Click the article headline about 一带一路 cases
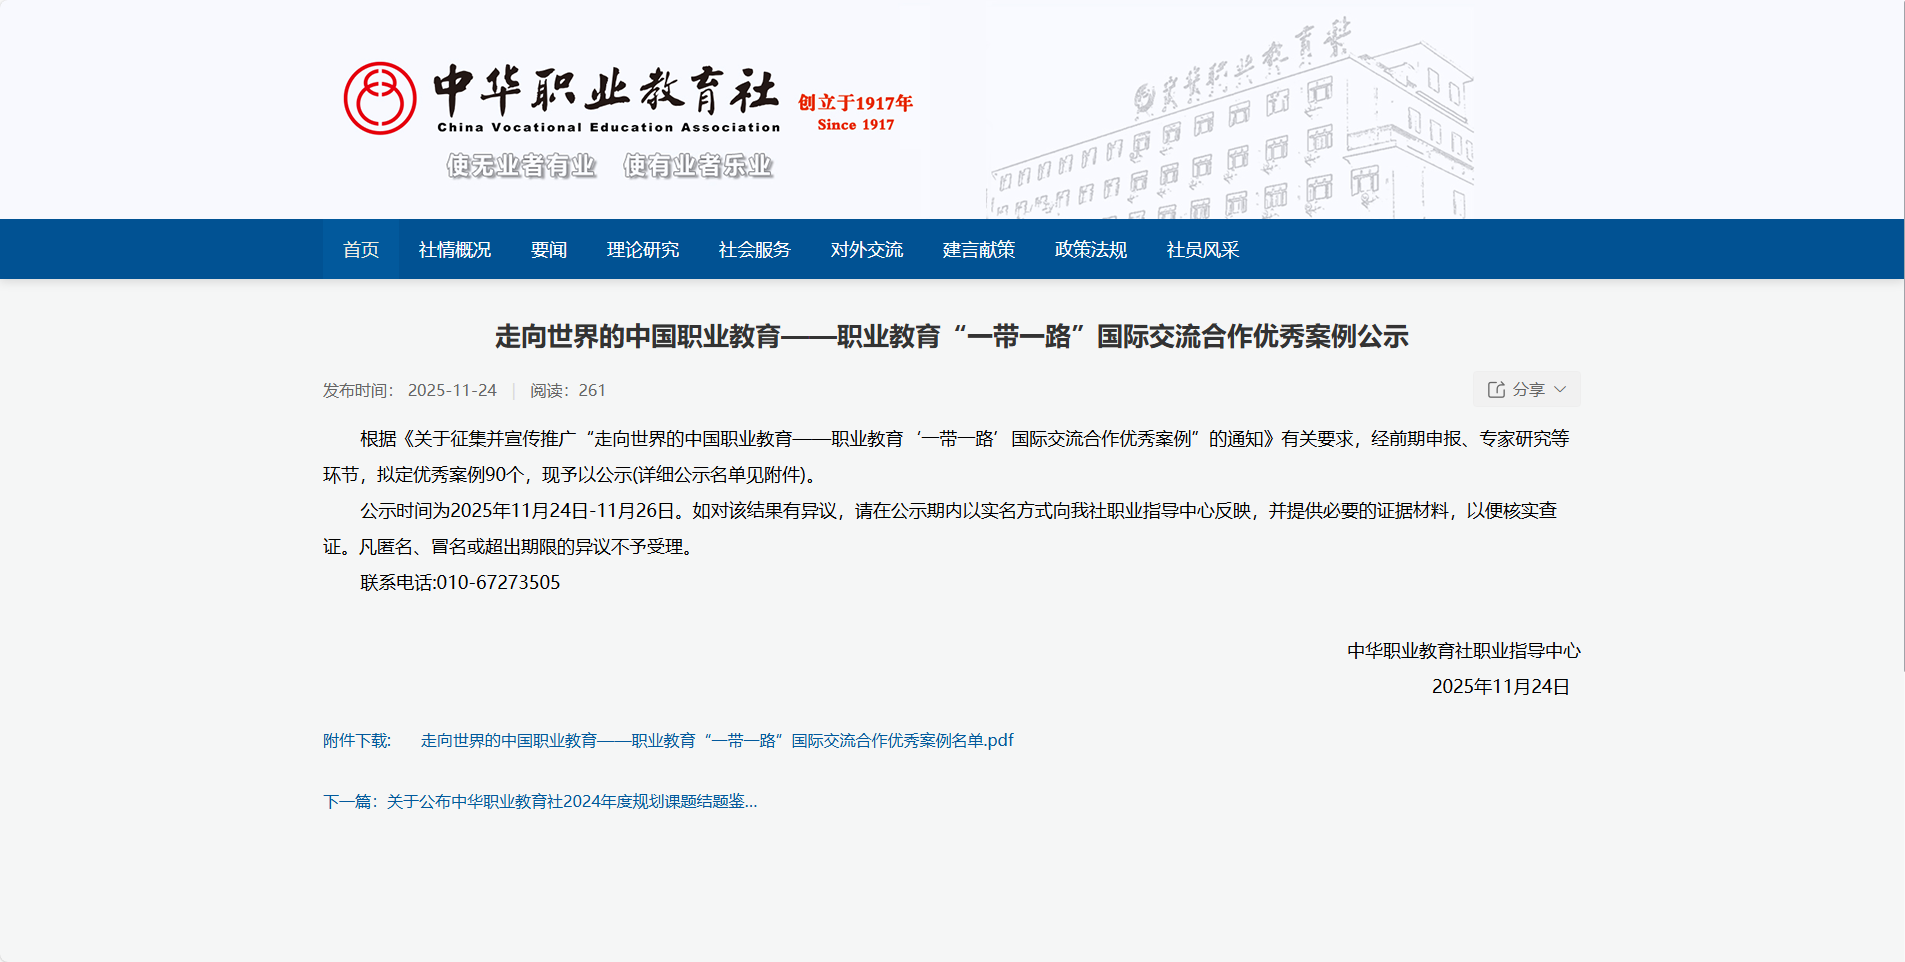This screenshot has width=1905, height=962. point(951,337)
